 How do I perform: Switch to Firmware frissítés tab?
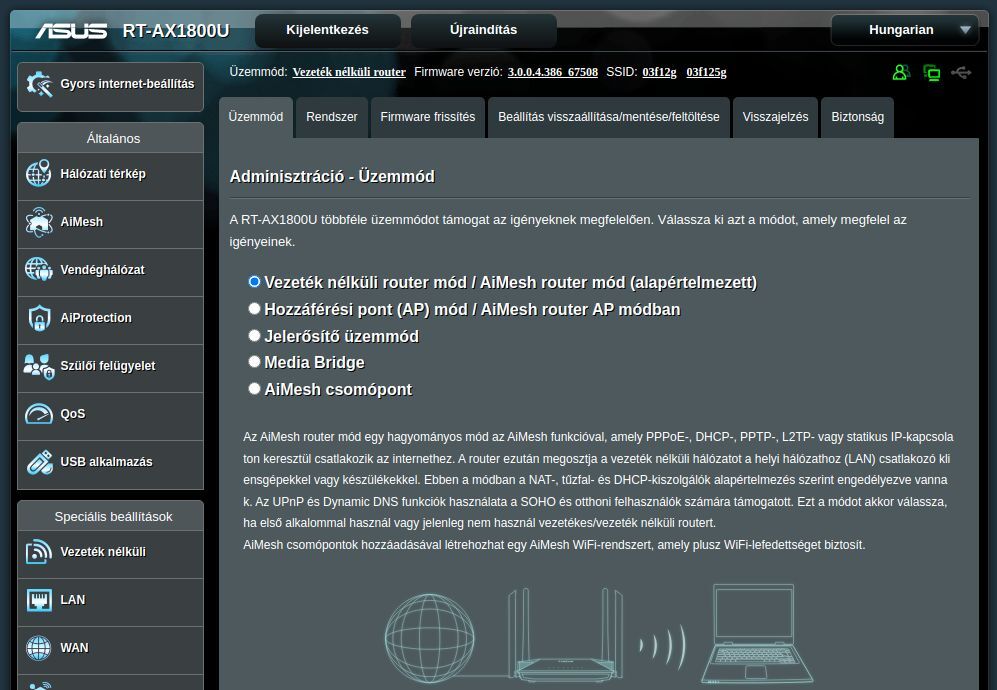coord(427,117)
